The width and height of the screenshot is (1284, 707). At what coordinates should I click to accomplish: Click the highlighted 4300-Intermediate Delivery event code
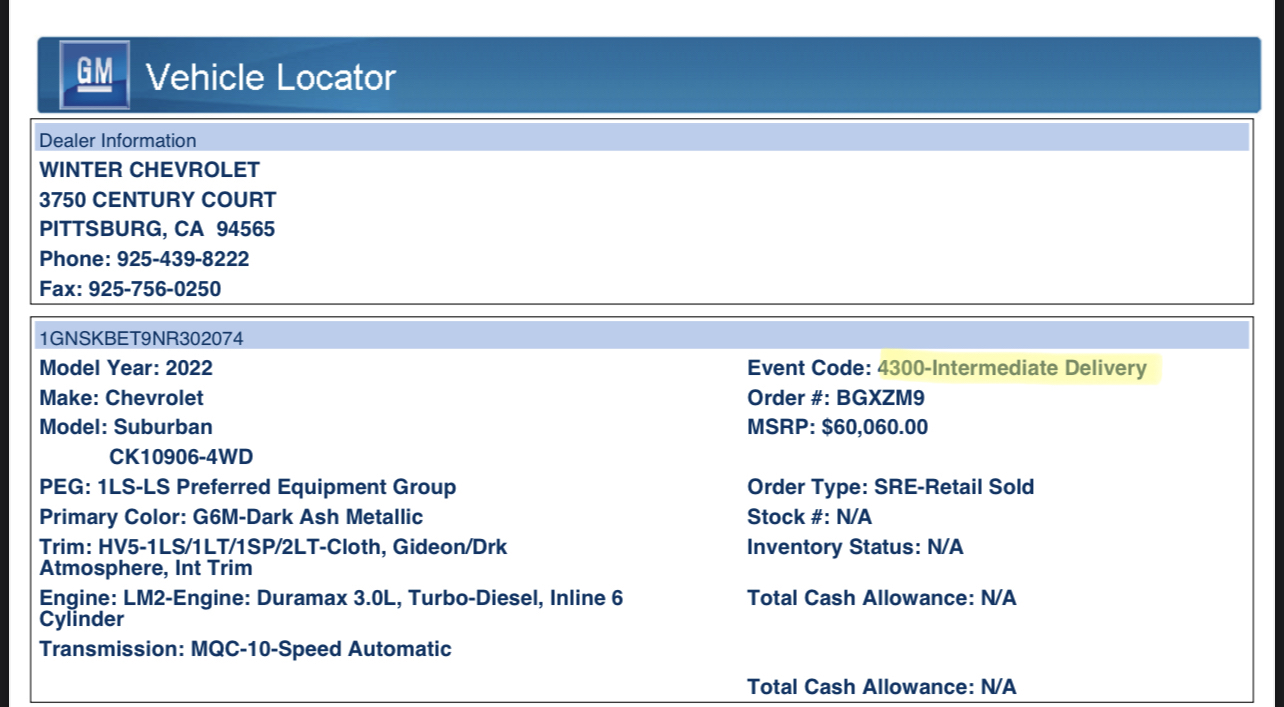pos(1012,368)
